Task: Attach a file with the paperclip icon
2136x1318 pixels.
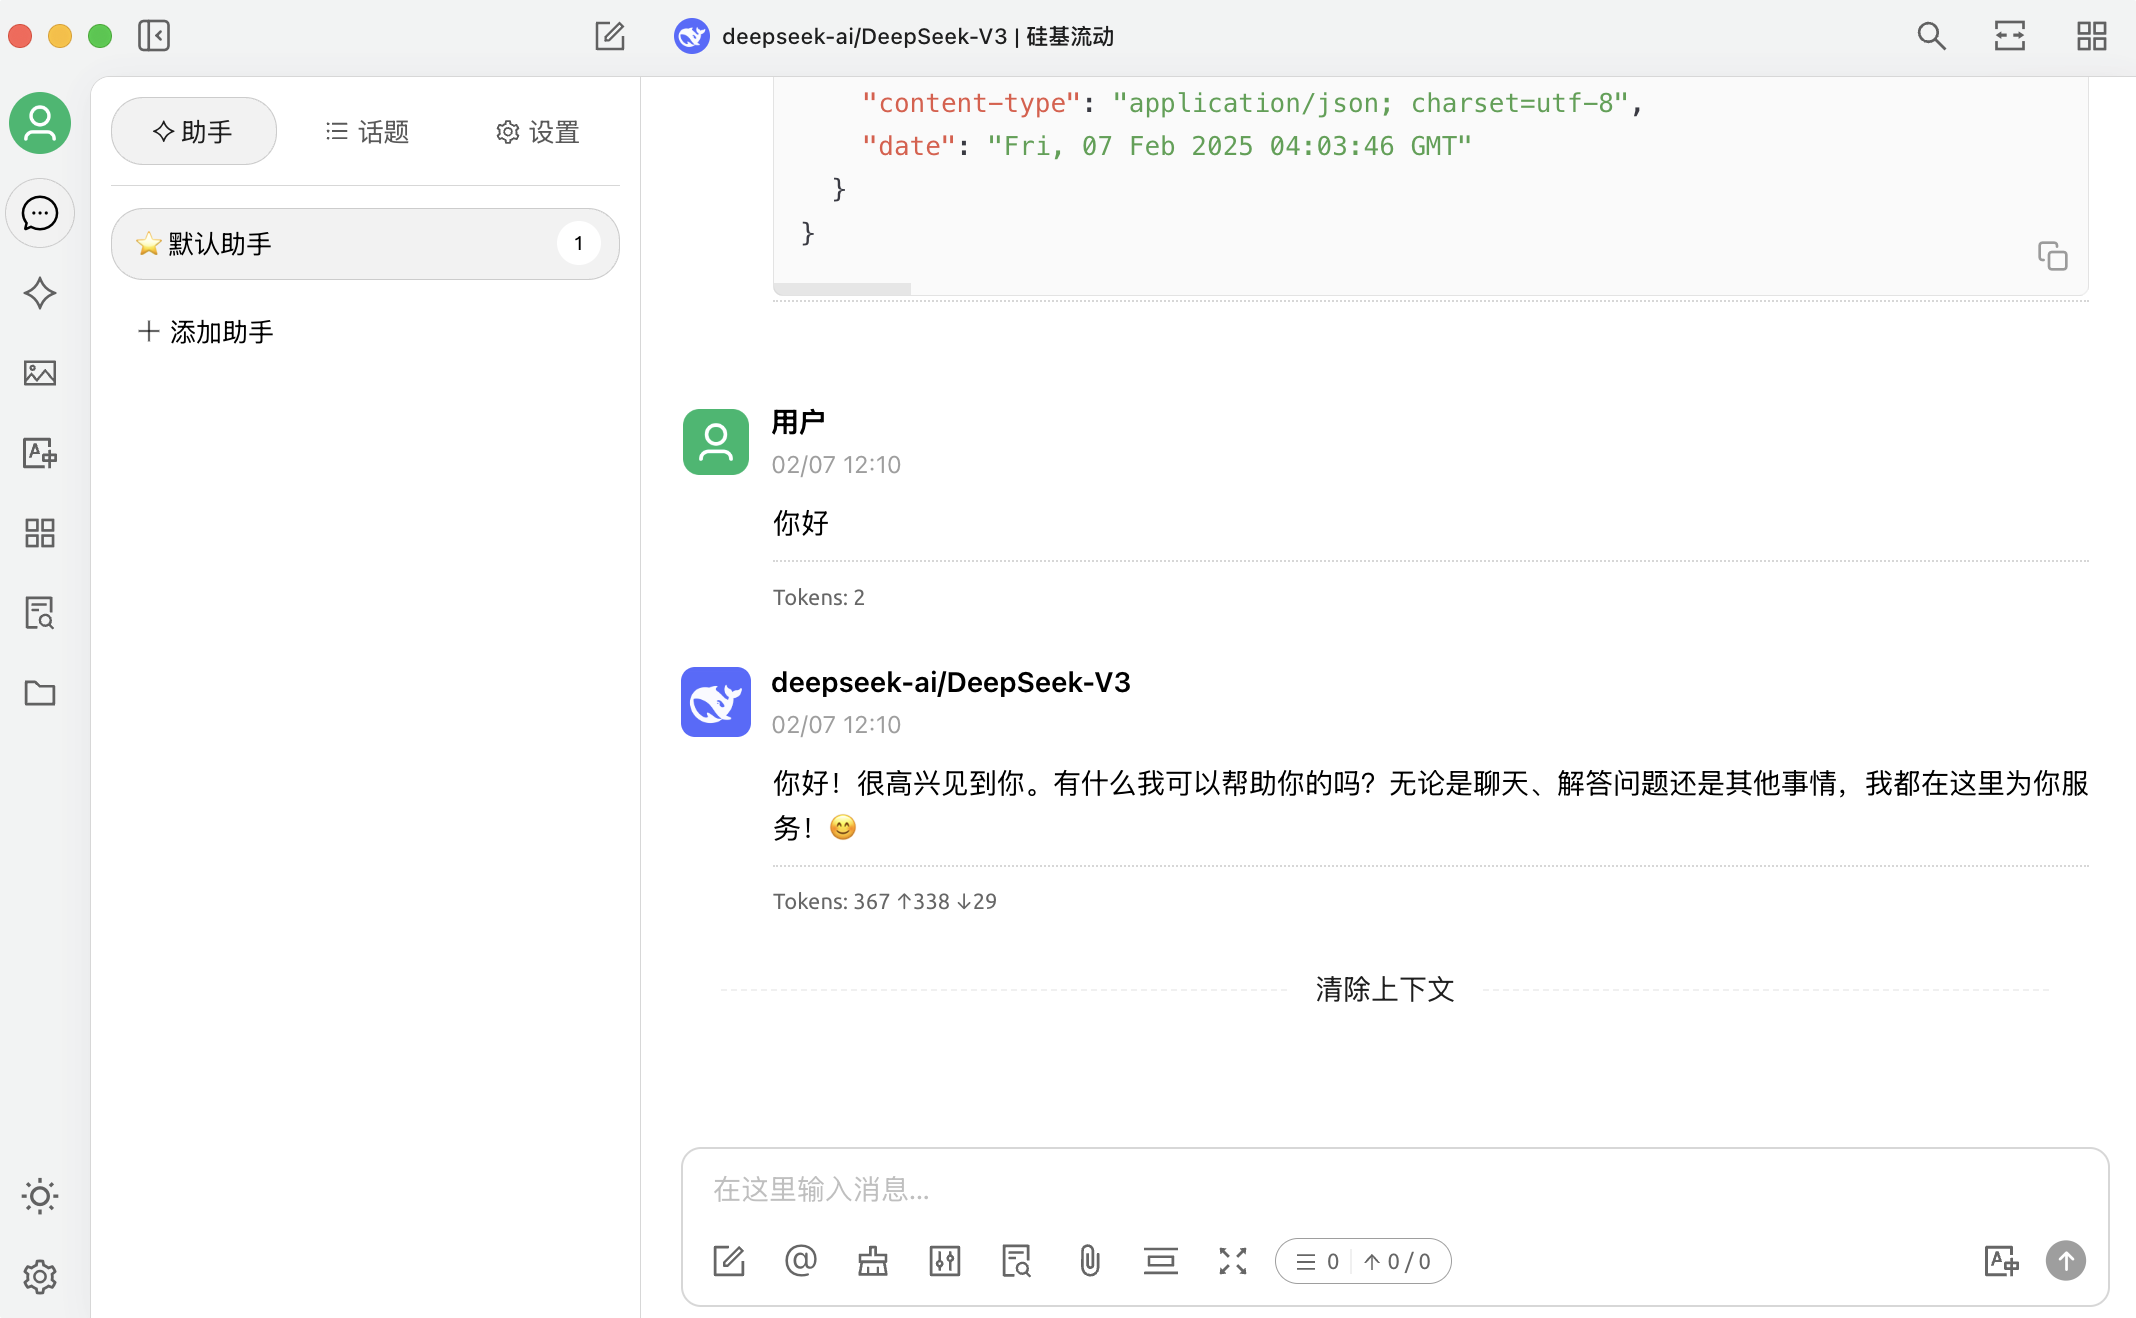Action: [1090, 1261]
